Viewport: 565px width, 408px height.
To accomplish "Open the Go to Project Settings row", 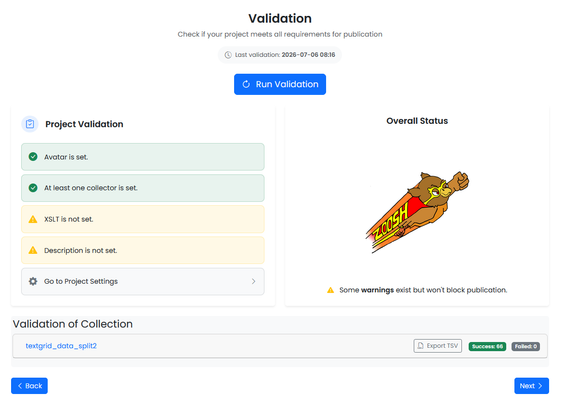I will pos(143,281).
